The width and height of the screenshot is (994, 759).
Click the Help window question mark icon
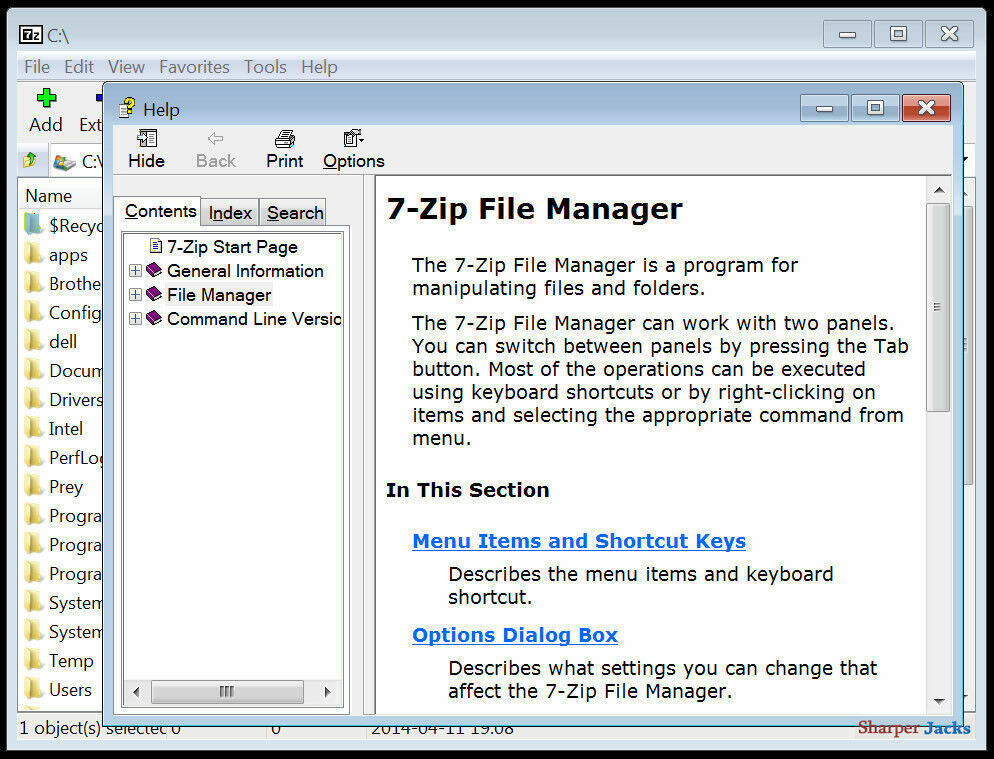tap(127, 108)
